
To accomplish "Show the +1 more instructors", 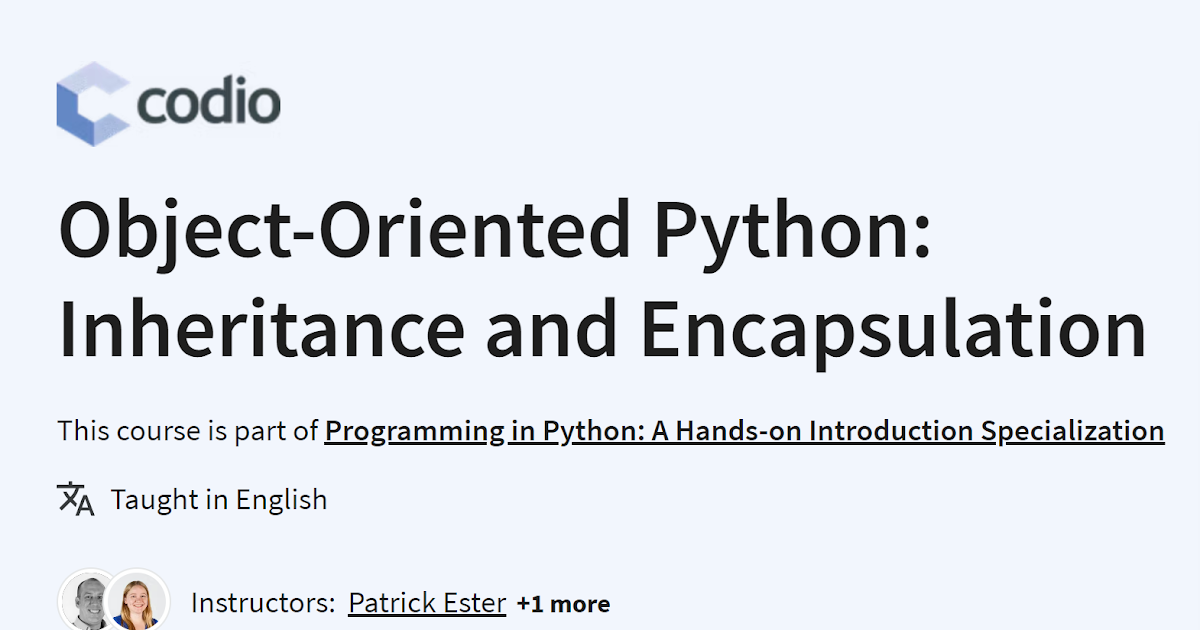I will pos(563,604).
